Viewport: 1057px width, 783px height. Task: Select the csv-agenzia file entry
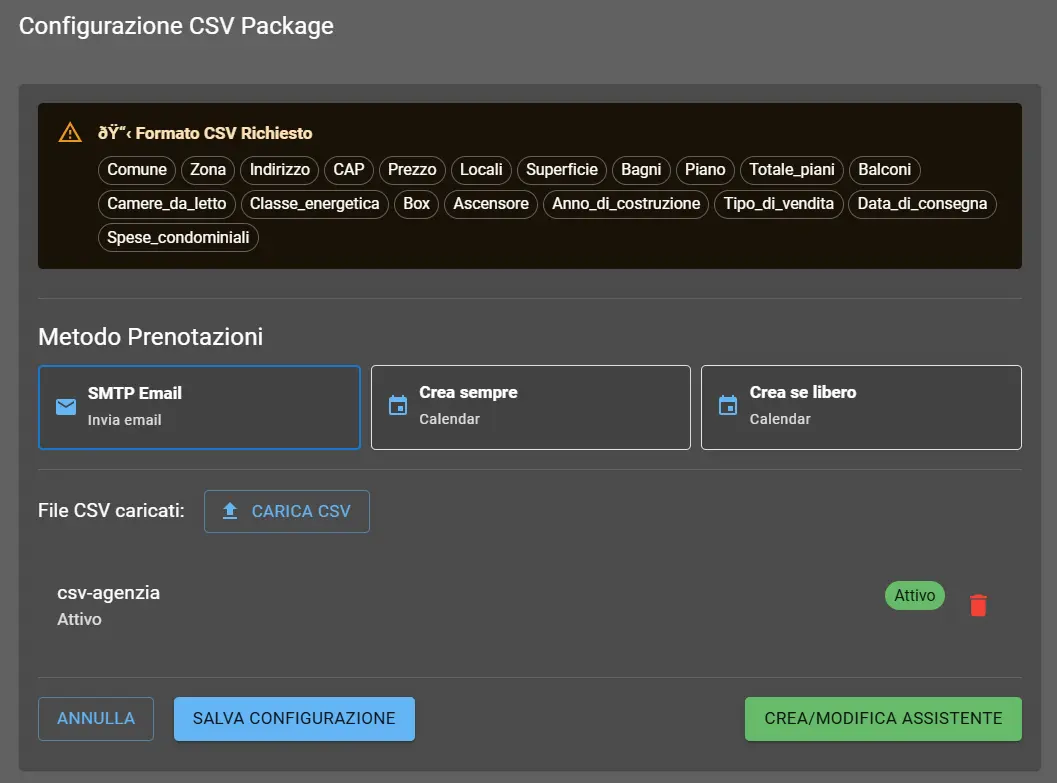coord(108,592)
